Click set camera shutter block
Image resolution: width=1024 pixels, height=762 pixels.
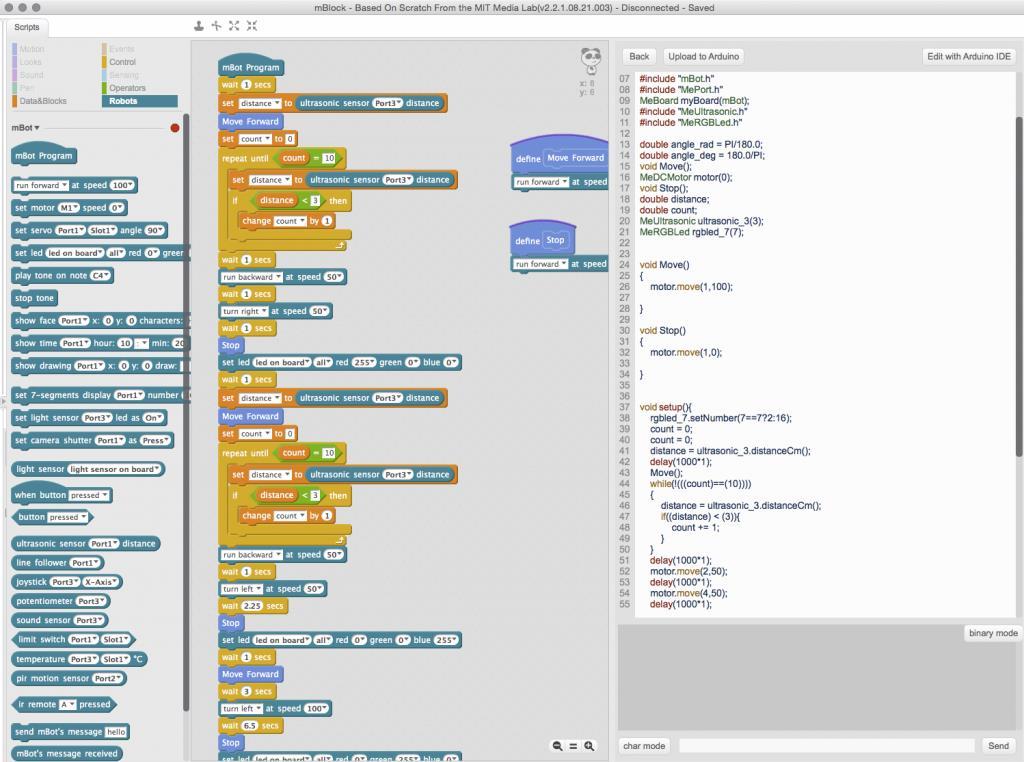pyautogui.click(x=93, y=441)
